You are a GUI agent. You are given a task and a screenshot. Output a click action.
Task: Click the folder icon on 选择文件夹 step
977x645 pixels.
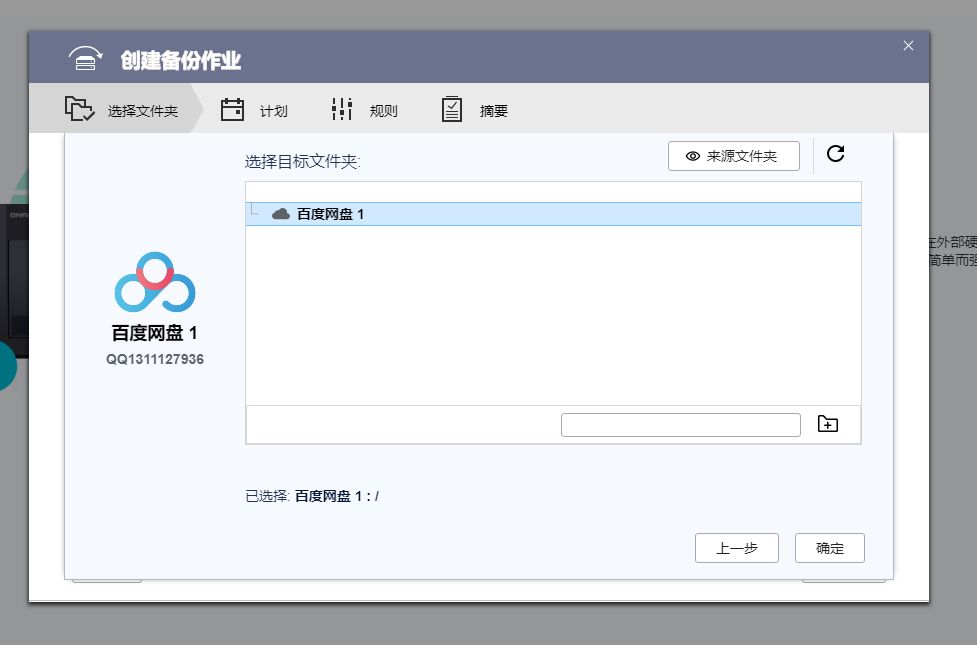pos(80,110)
